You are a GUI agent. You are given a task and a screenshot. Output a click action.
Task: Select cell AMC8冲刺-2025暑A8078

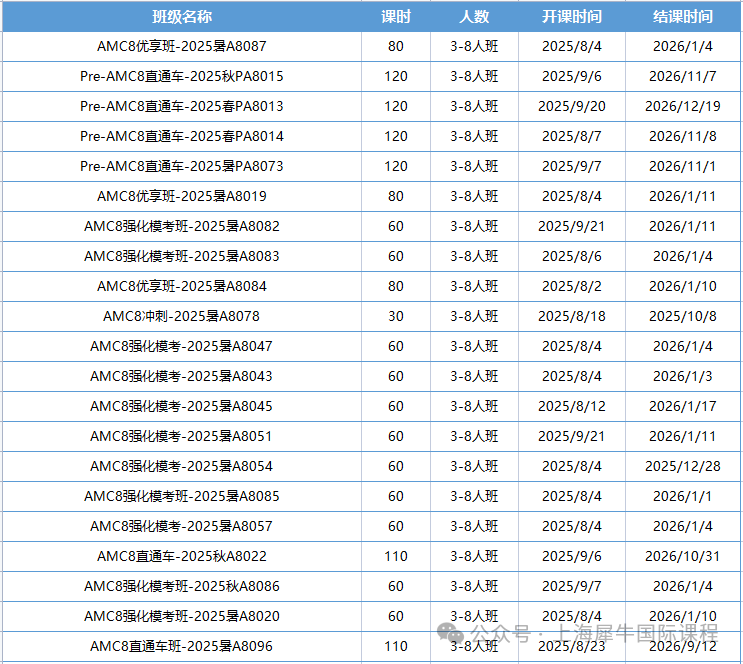[x=182, y=316]
